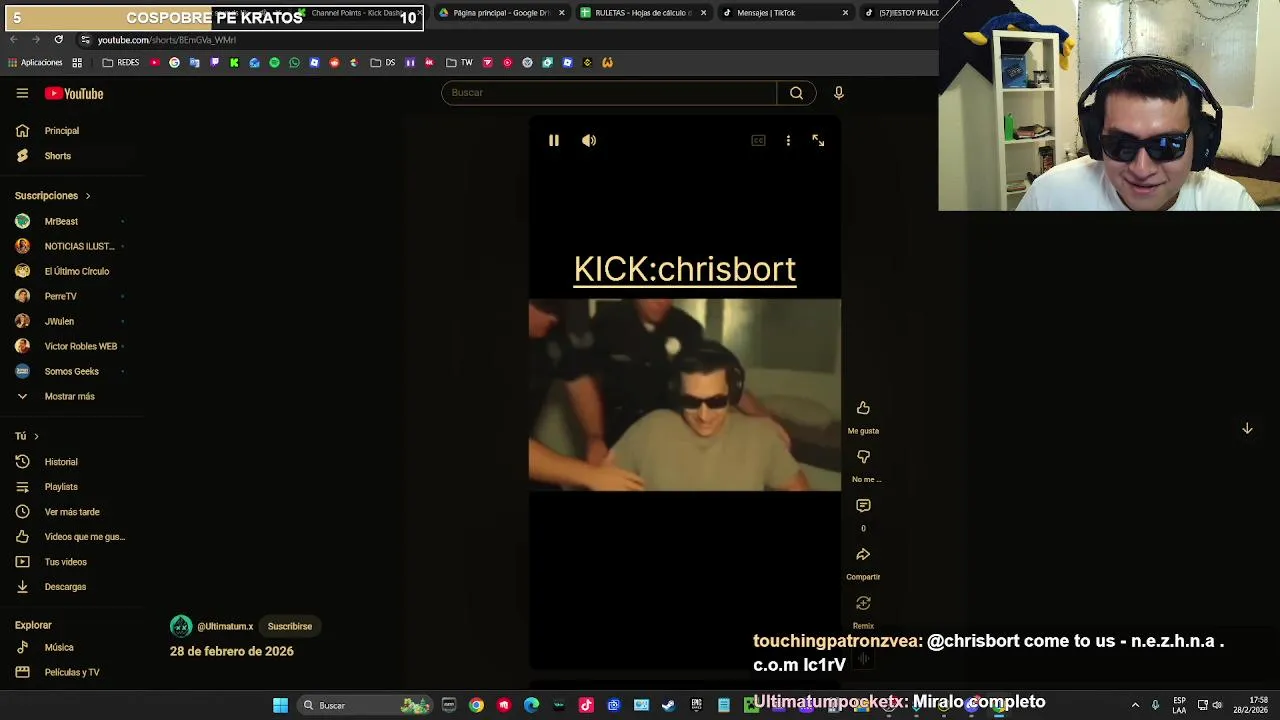The image size is (1280, 720).
Task: Click the search magnifier button
Action: 796,93
